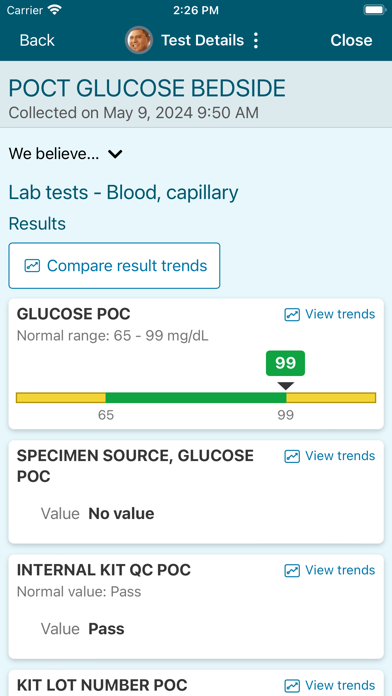Click chart icon in Compare result trends

click(x=32, y=266)
